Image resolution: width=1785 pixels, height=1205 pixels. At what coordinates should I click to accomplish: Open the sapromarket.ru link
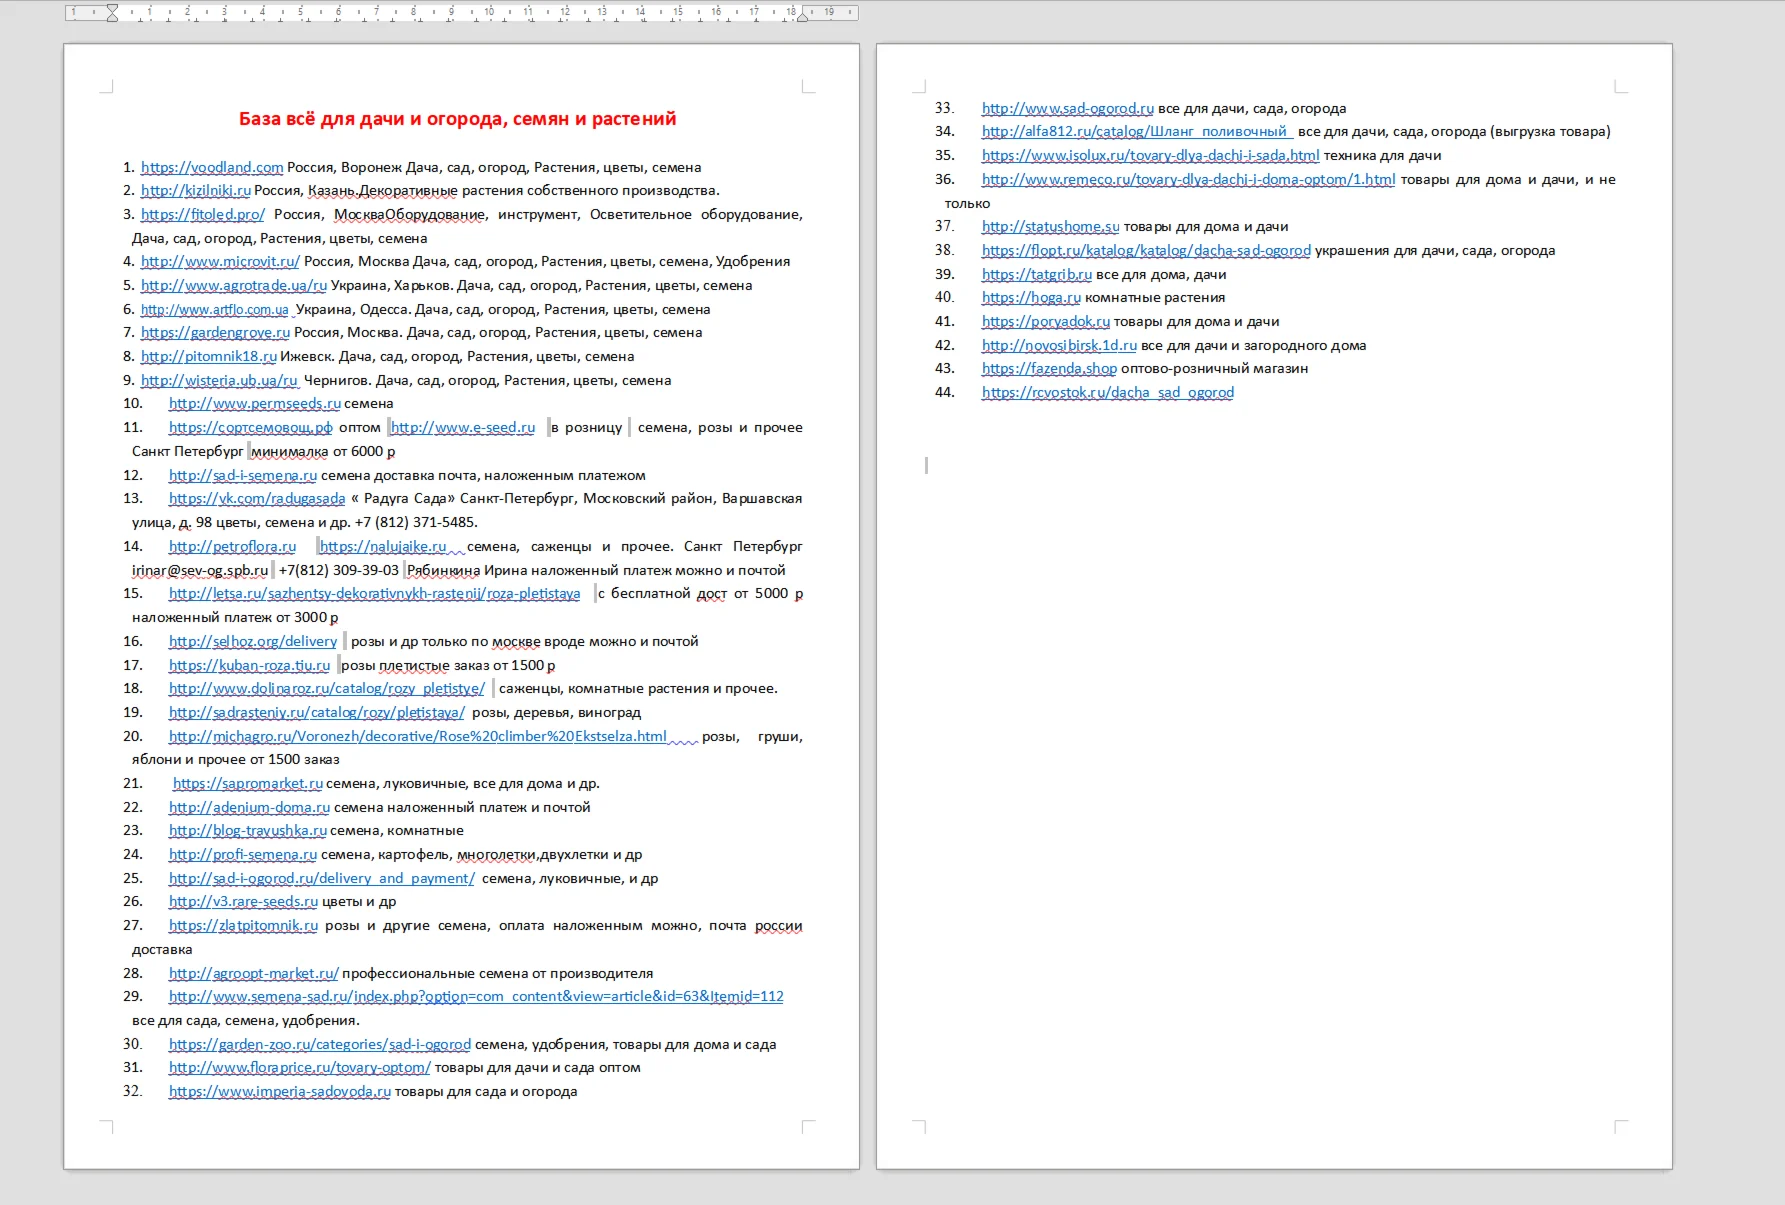(x=248, y=783)
